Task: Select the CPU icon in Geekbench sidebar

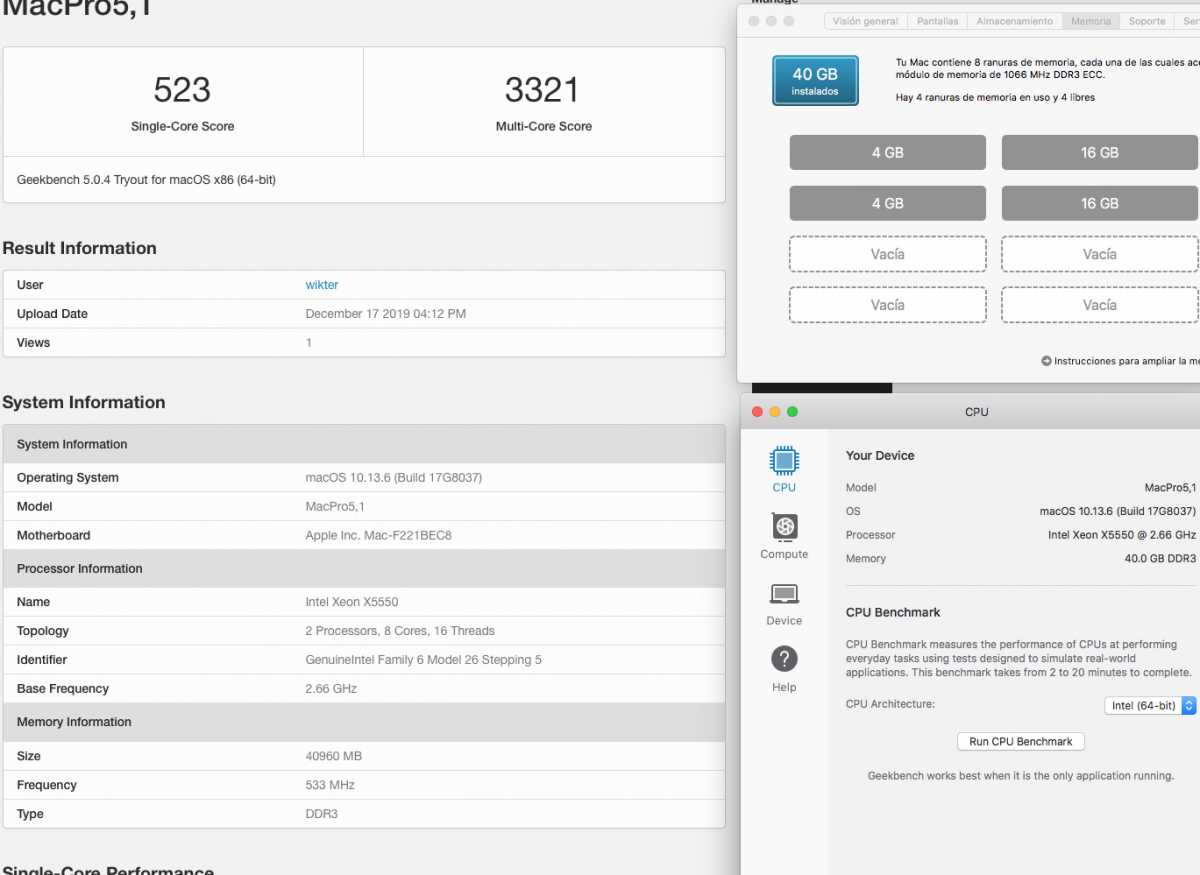Action: pyautogui.click(x=784, y=461)
